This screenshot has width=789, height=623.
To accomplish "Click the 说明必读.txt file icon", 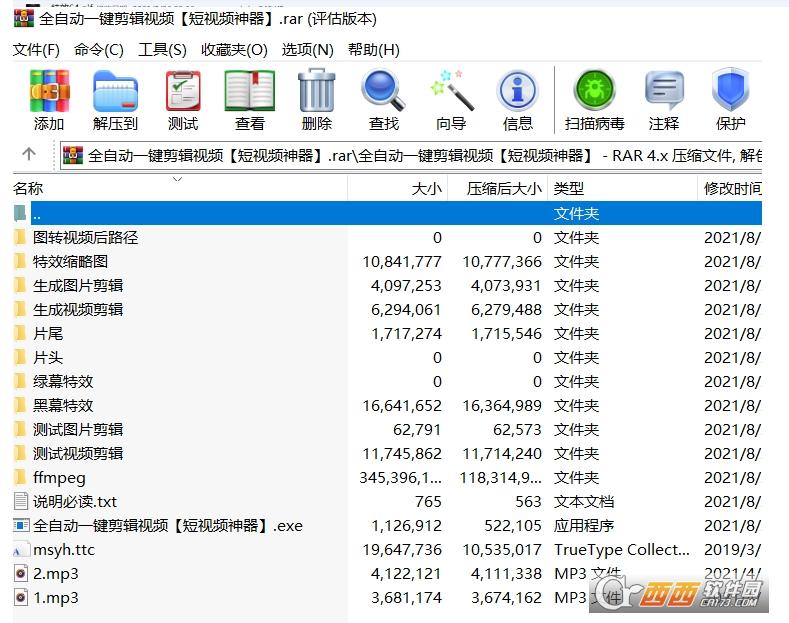I will [21, 501].
